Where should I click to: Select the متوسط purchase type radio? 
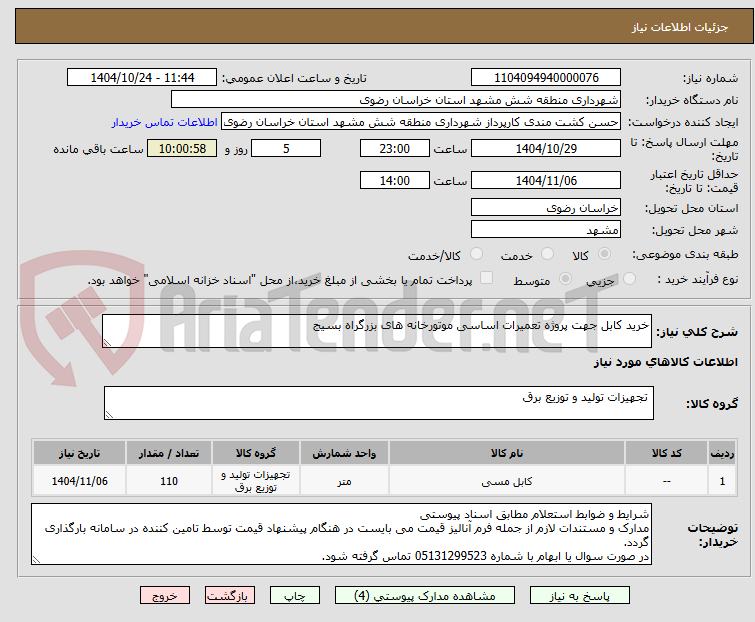click(565, 279)
